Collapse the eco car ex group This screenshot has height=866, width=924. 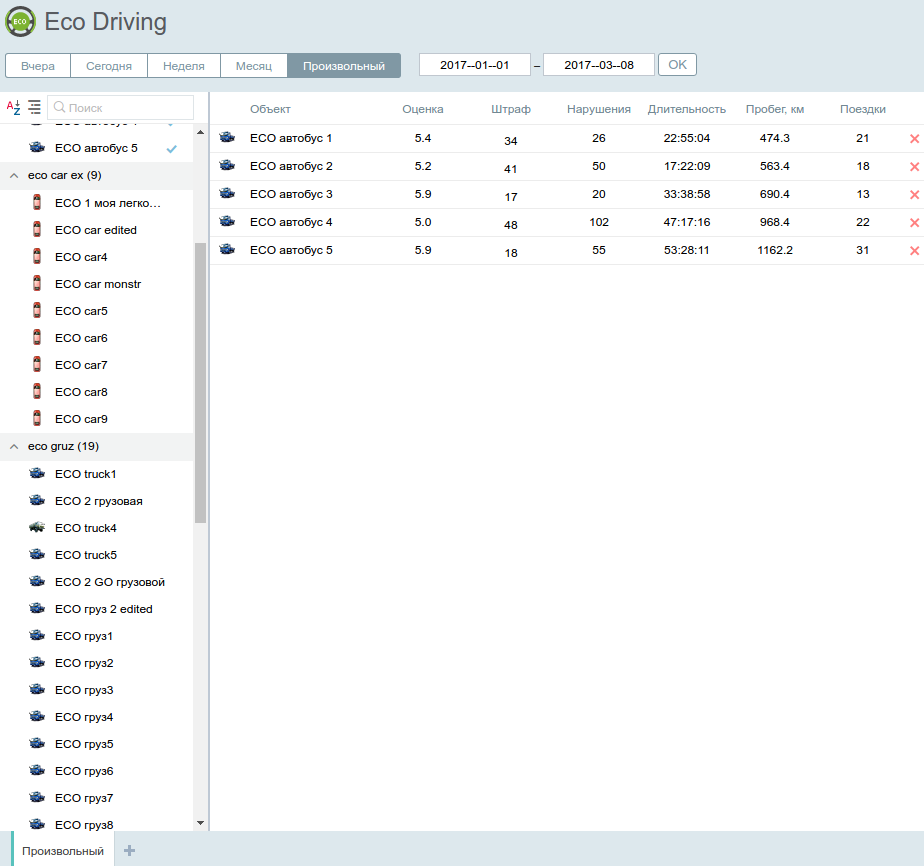(14, 176)
